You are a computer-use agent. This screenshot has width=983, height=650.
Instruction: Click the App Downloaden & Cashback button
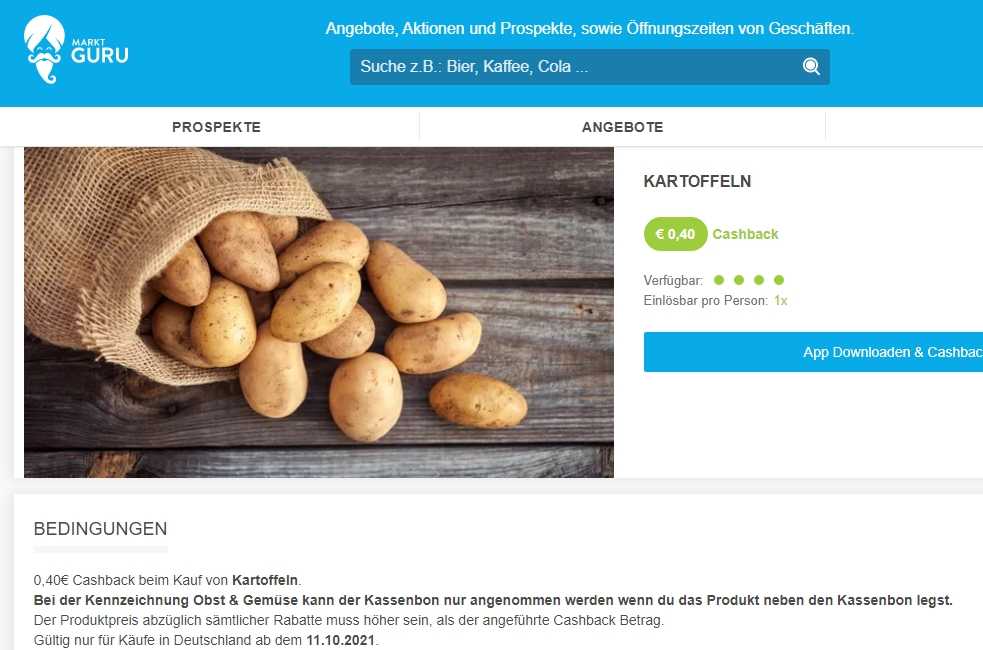click(813, 352)
